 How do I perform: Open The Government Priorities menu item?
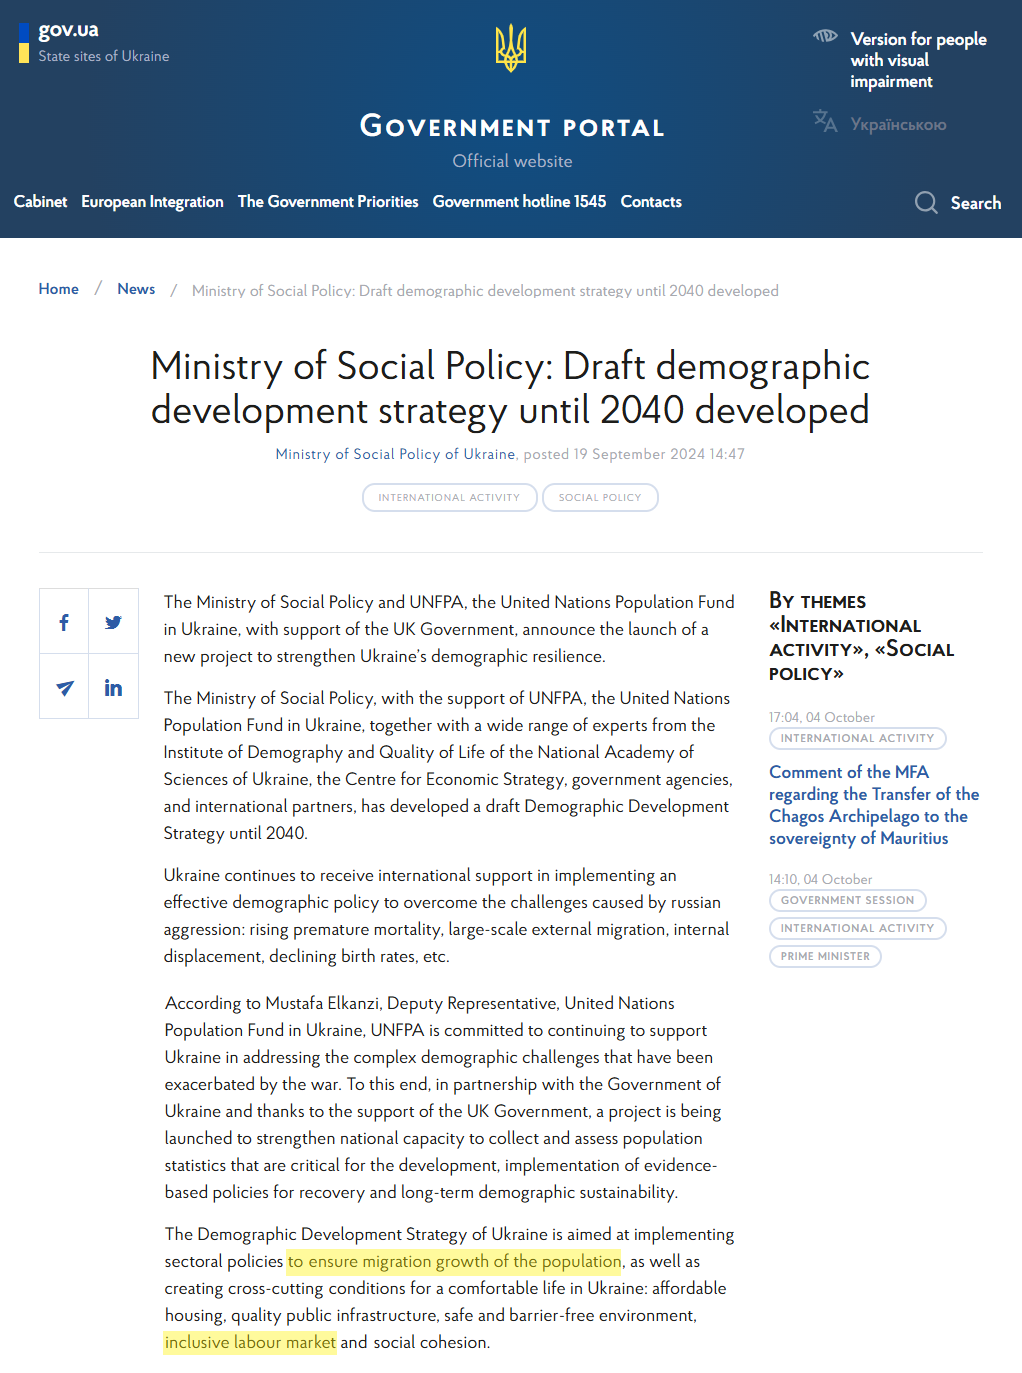pyautogui.click(x=328, y=201)
